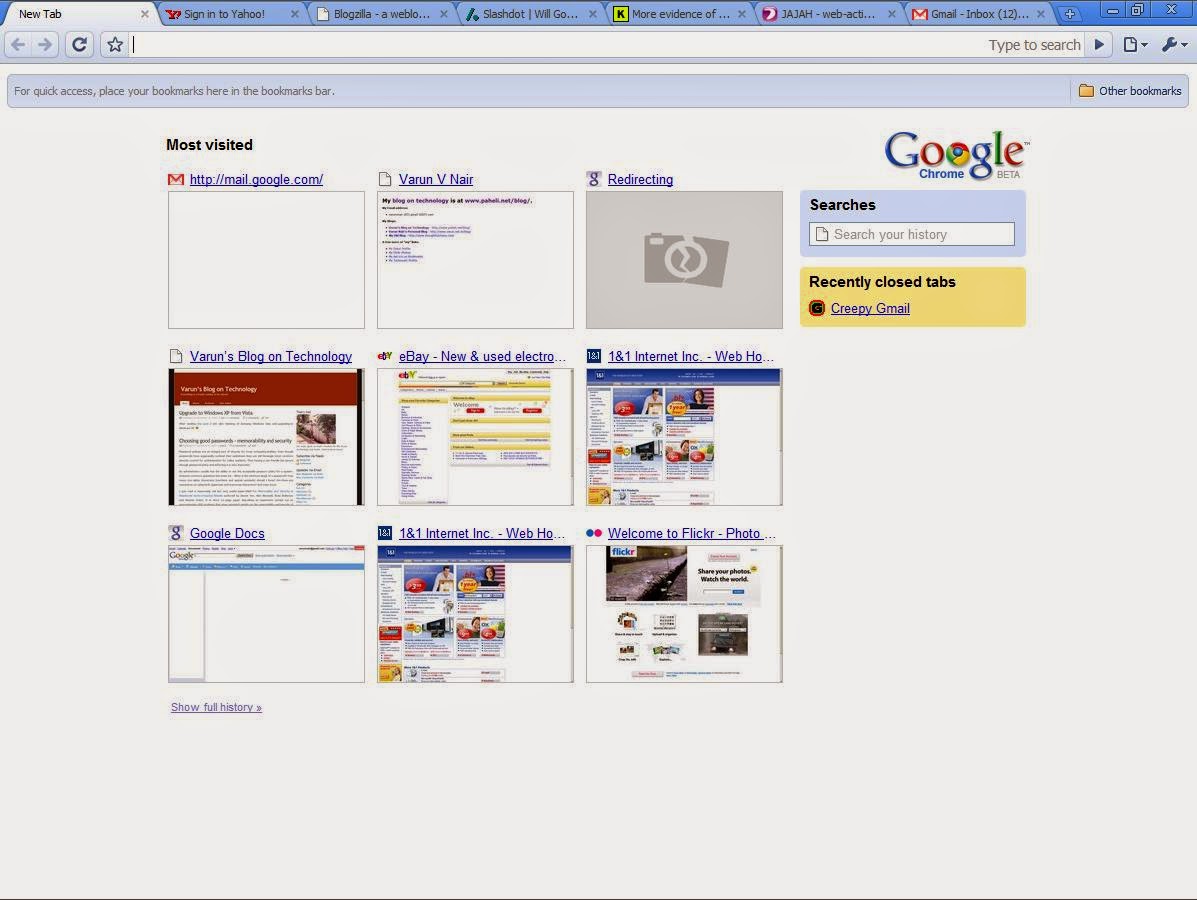Image resolution: width=1197 pixels, height=900 pixels.
Task: Close the Gmail Inbox tab
Action: (x=1041, y=14)
